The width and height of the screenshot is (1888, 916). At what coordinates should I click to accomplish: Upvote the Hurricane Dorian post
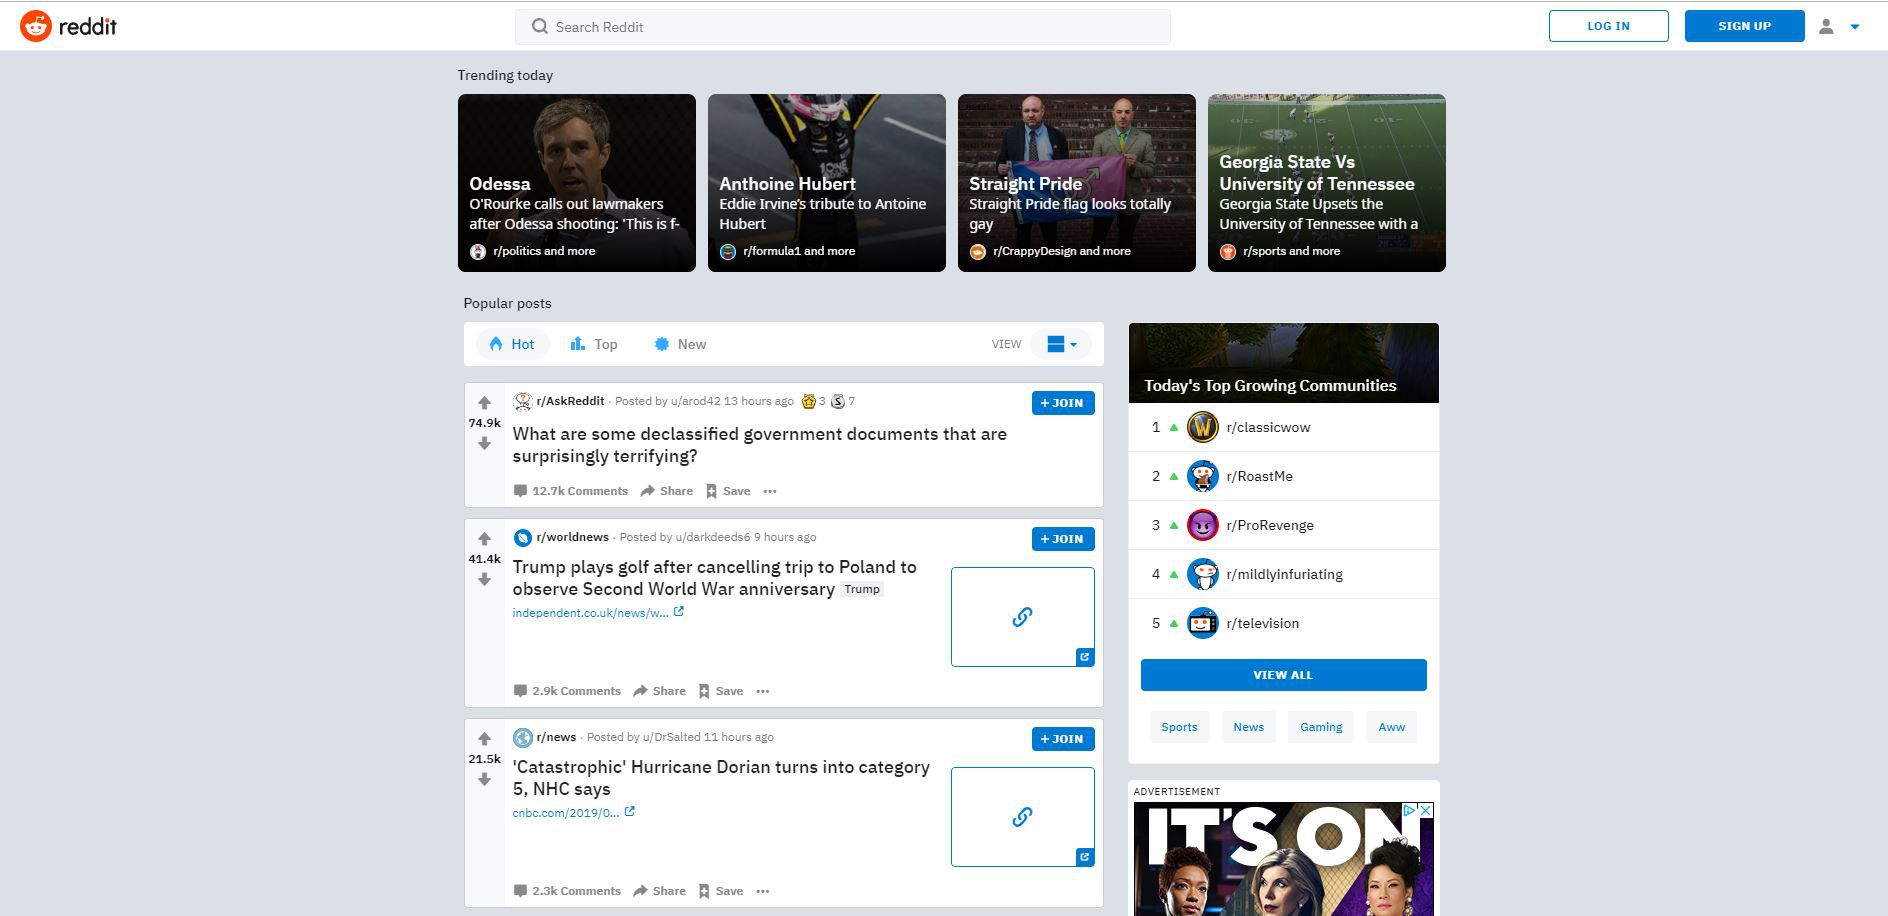[x=484, y=739]
